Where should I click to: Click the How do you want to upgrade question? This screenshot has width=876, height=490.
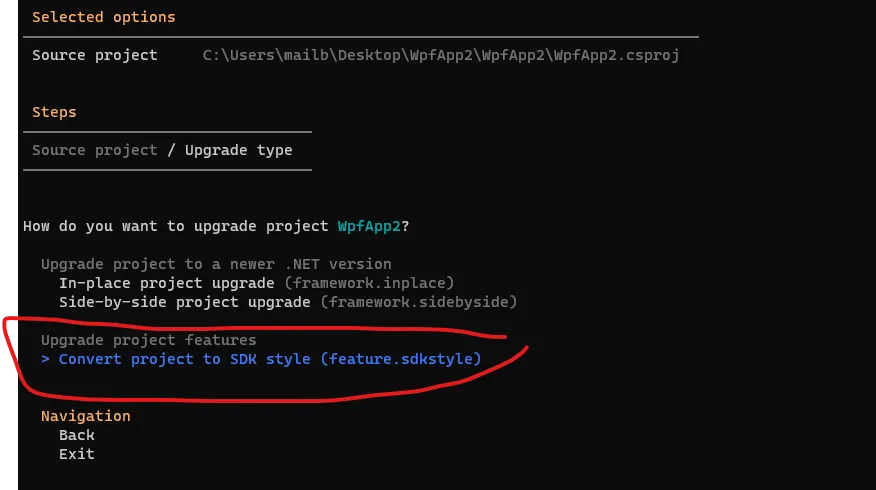216,226
